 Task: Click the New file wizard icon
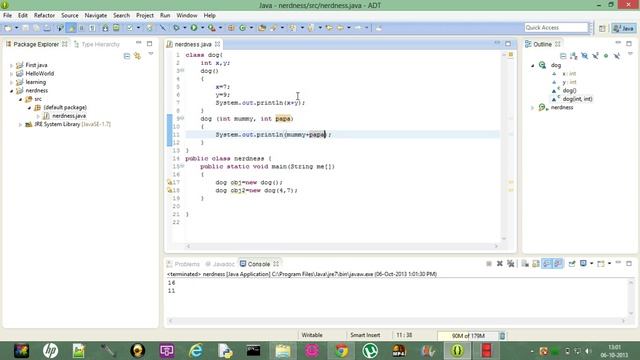point(8,28)
